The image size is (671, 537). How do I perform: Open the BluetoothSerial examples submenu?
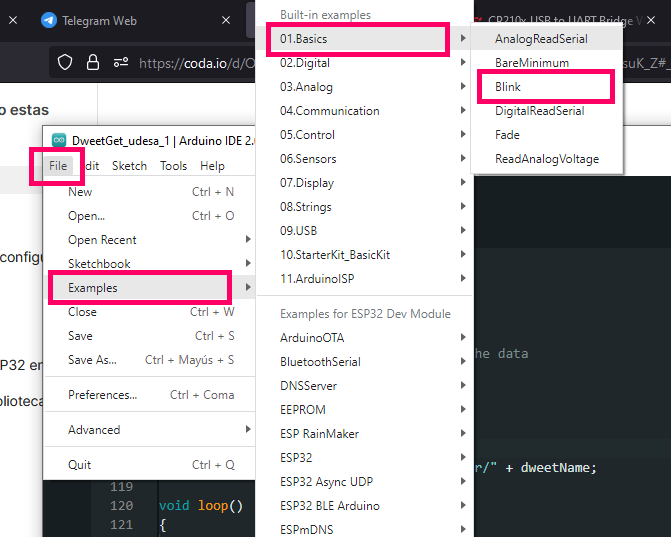pos(365,361)
